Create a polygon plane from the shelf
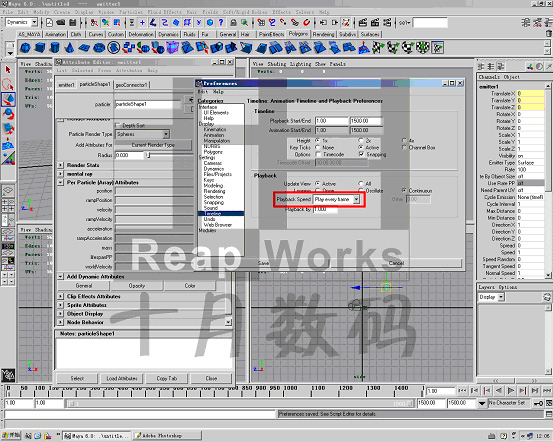The image size is (553, 442). coord(84,48)
